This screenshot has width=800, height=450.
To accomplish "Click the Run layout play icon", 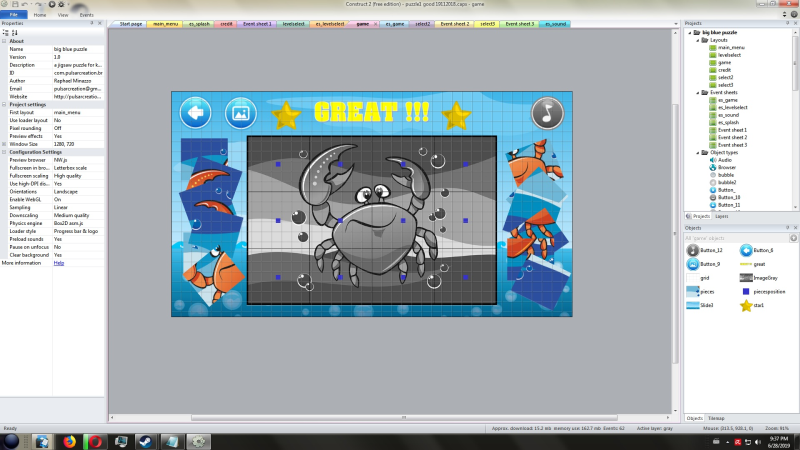I will [x=52, y=4].
